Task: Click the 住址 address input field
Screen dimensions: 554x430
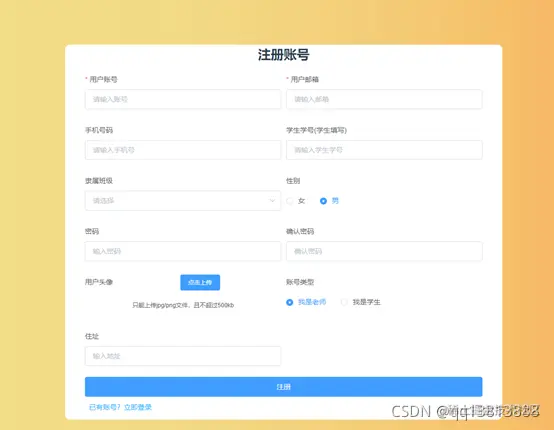Action: click(x=183, y=356)
